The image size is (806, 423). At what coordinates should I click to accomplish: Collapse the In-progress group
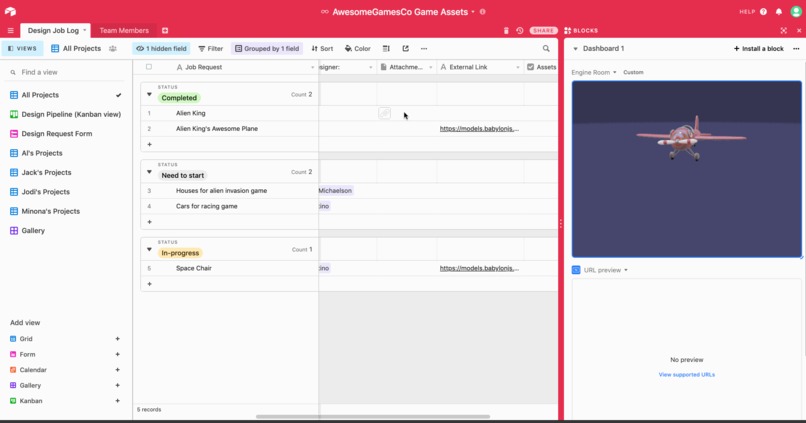(149, 250)
